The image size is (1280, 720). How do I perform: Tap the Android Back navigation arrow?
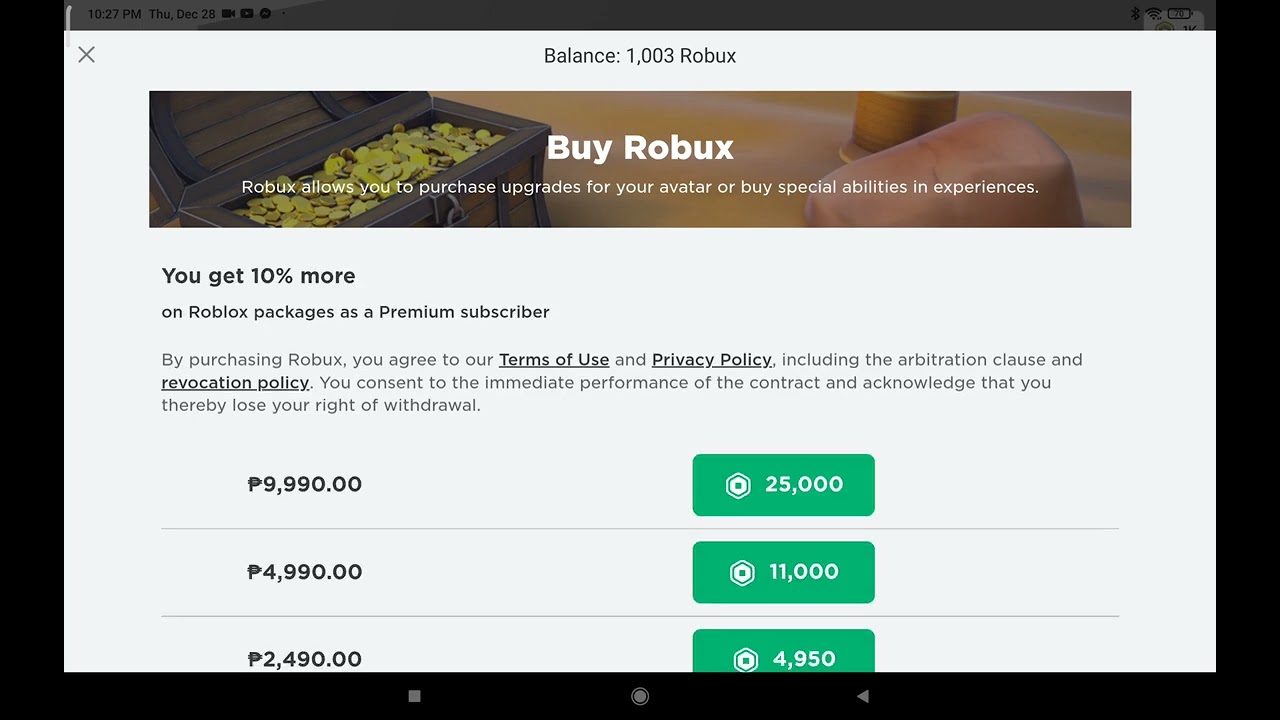tap(863, 696)
